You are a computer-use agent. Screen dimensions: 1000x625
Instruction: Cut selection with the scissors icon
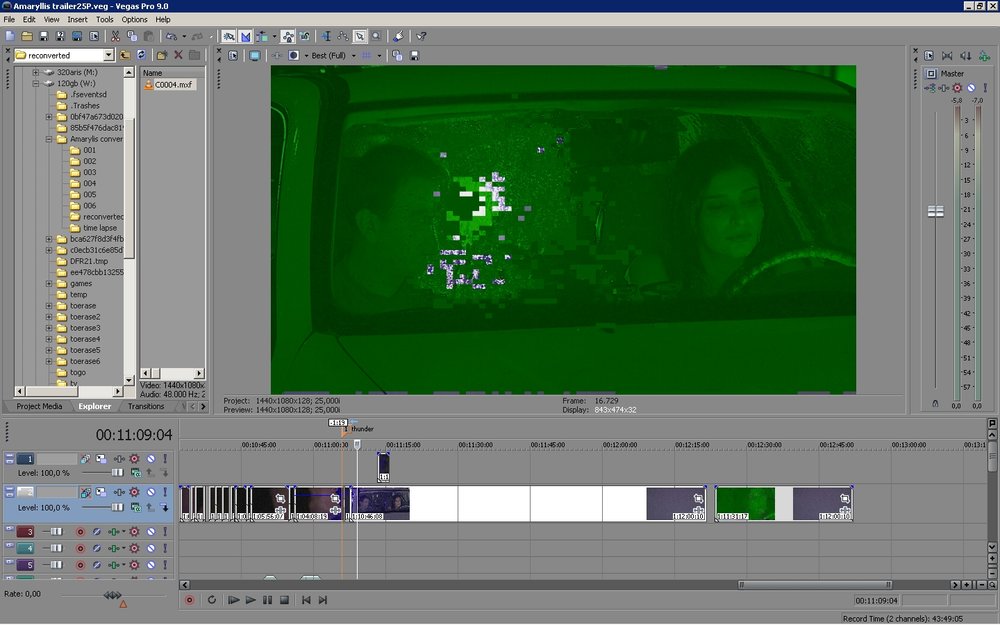click(x=115, y=36)
